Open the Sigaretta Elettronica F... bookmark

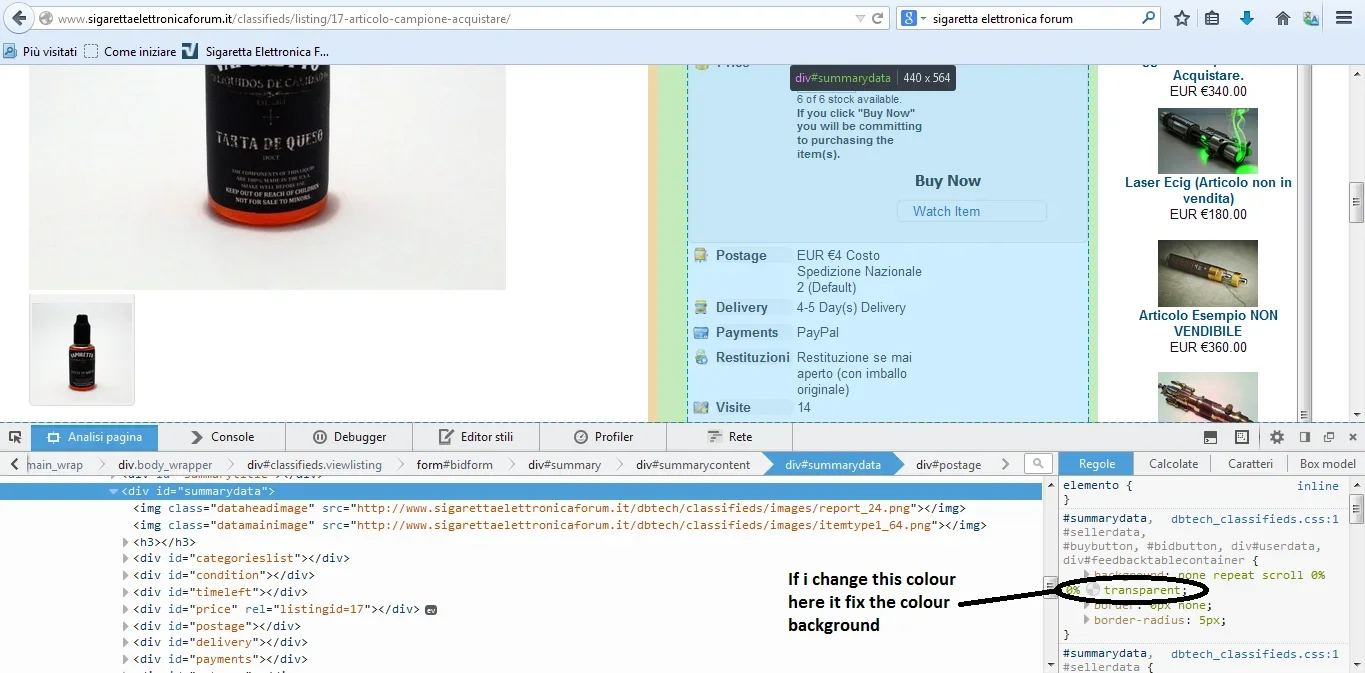256,51
